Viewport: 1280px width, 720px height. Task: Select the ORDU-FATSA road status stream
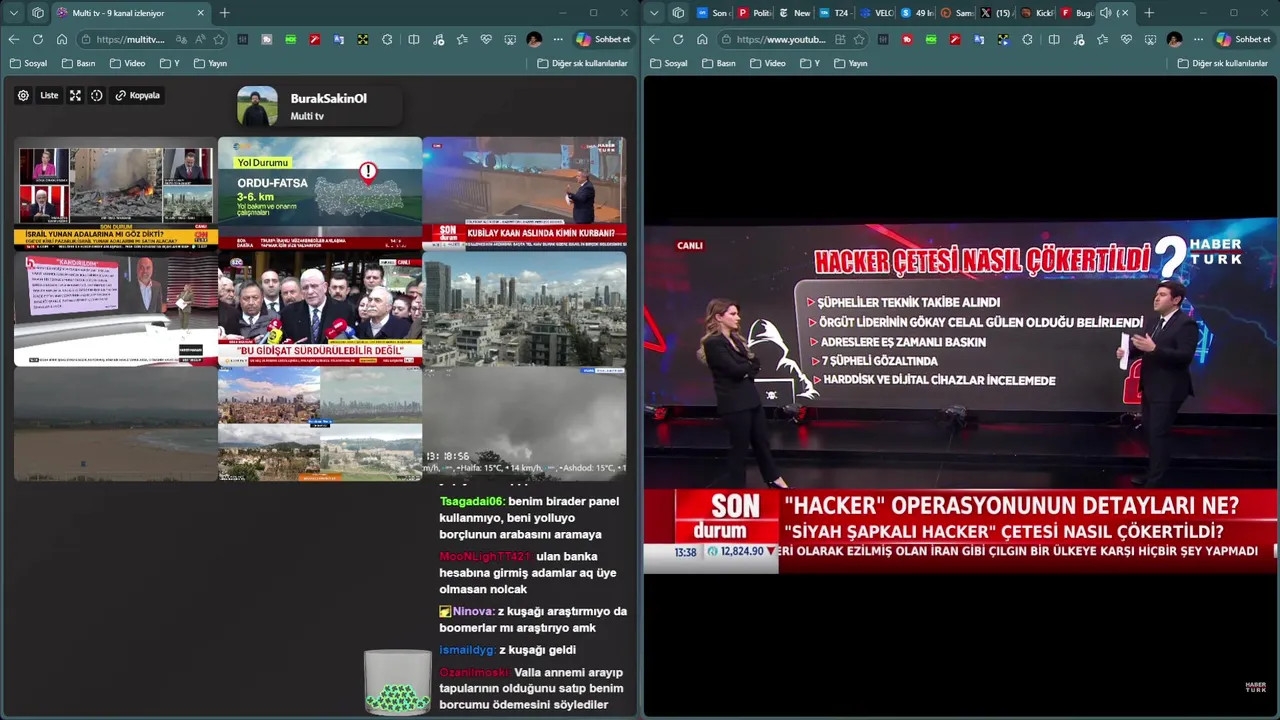coord(320,193)
